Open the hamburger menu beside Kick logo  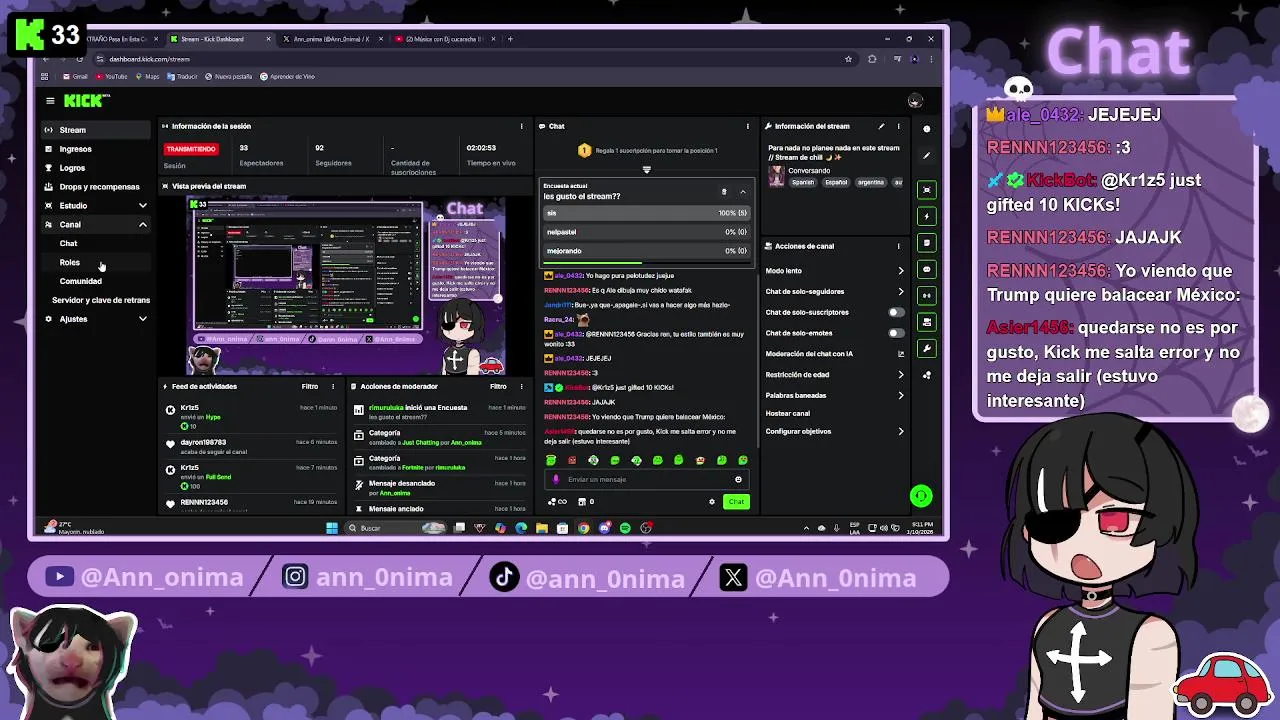50,100
